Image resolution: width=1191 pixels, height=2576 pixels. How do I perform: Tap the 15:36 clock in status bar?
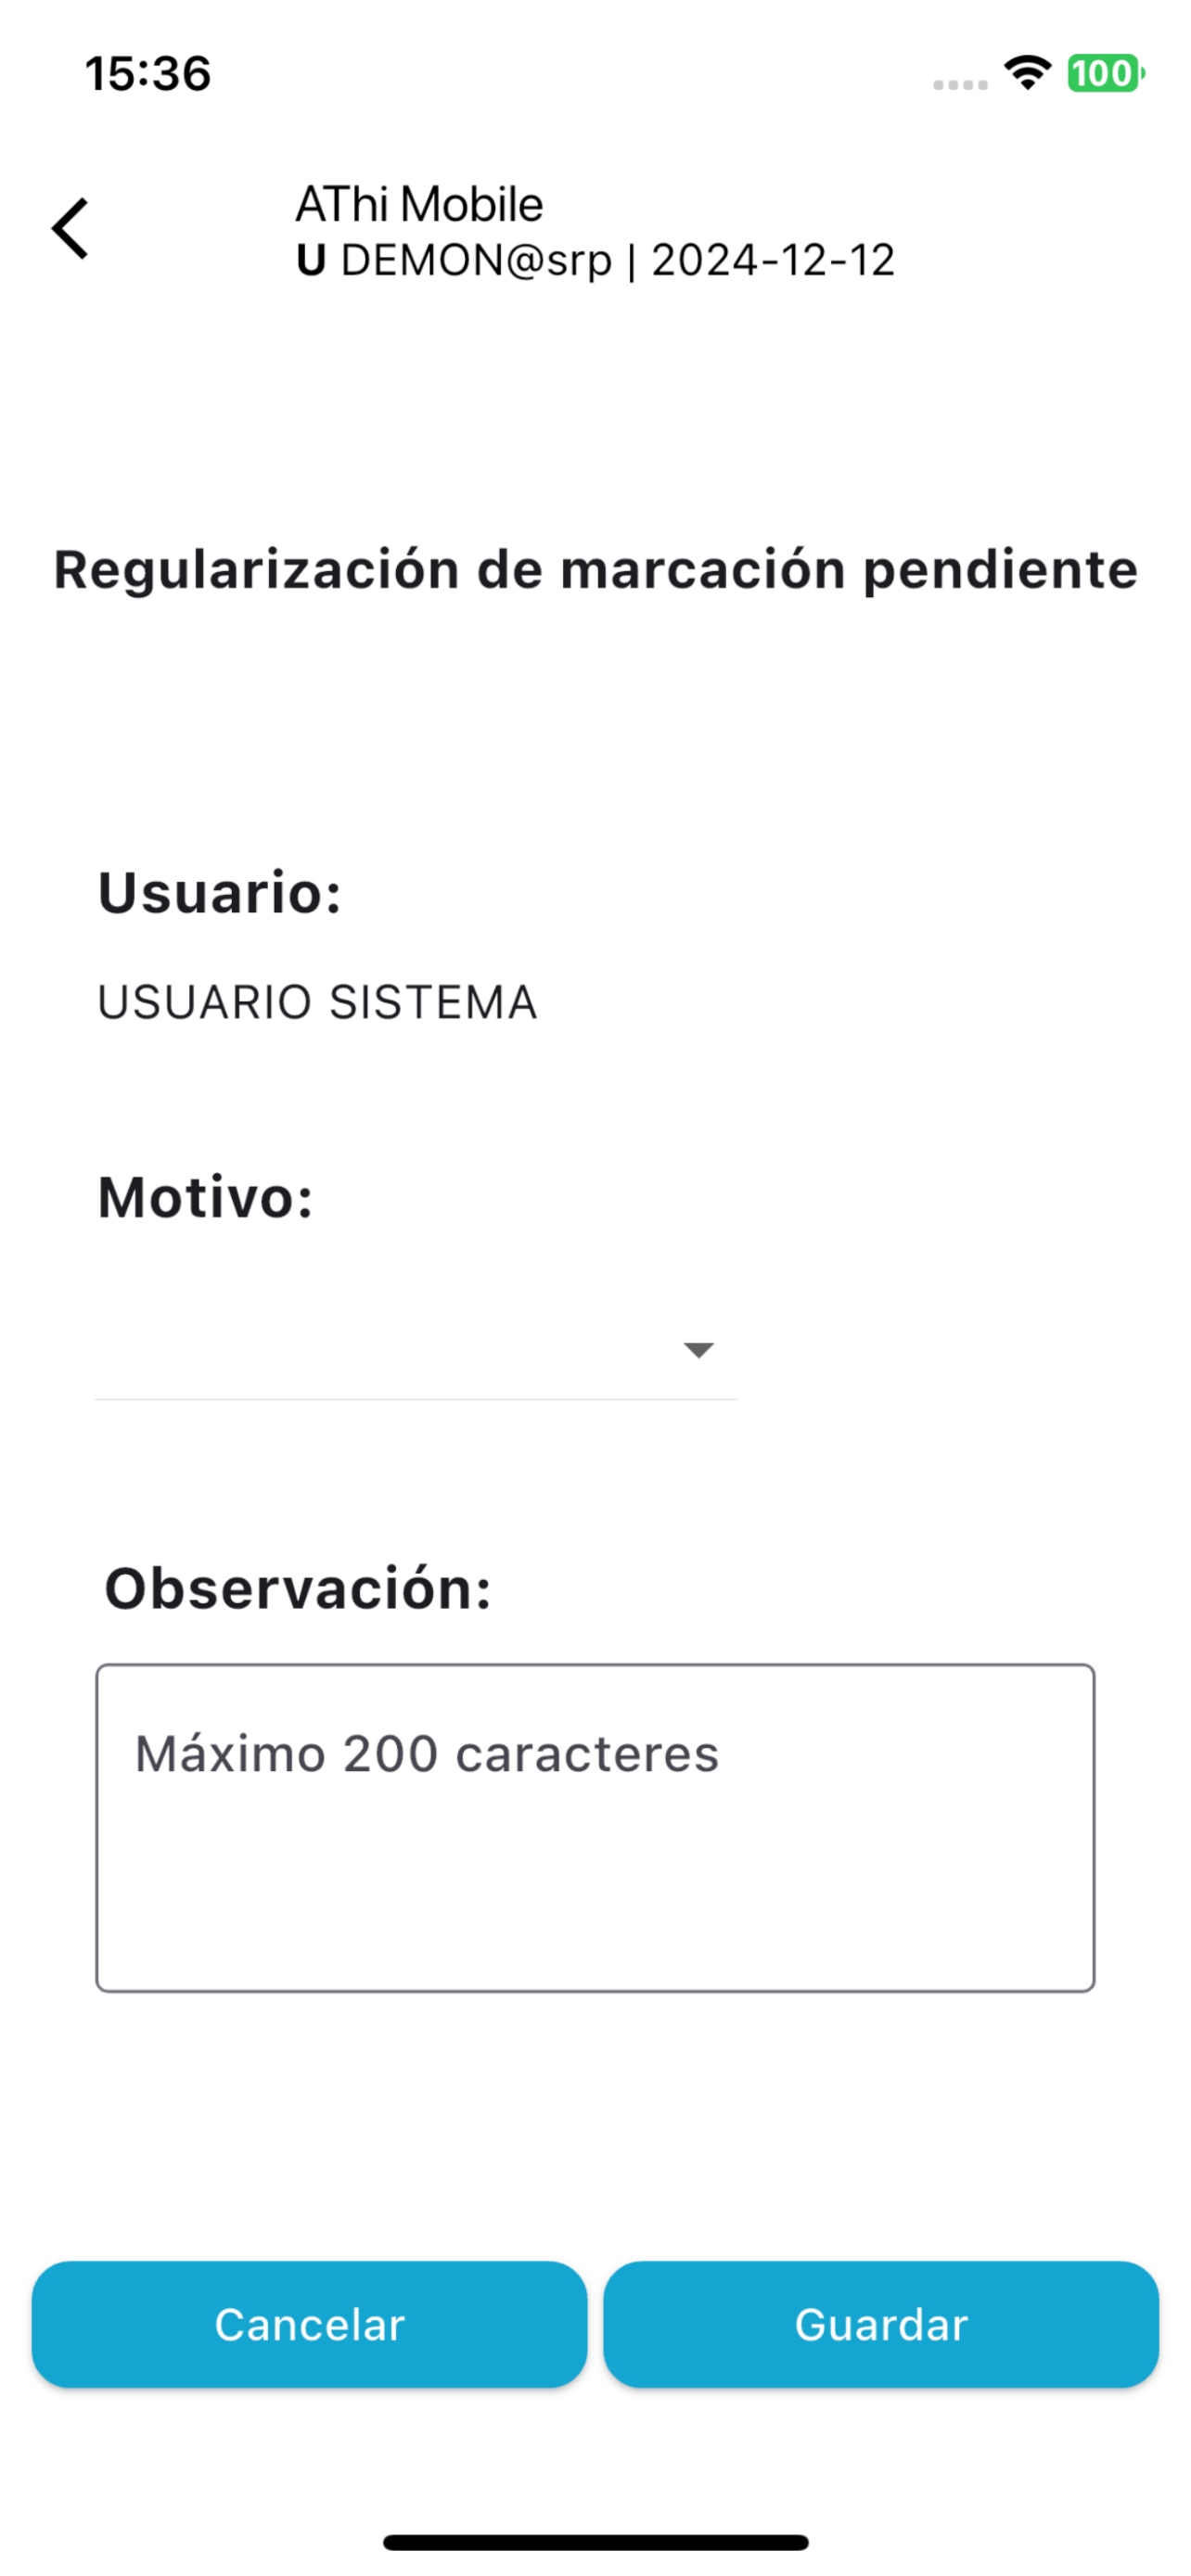[148, 74]
